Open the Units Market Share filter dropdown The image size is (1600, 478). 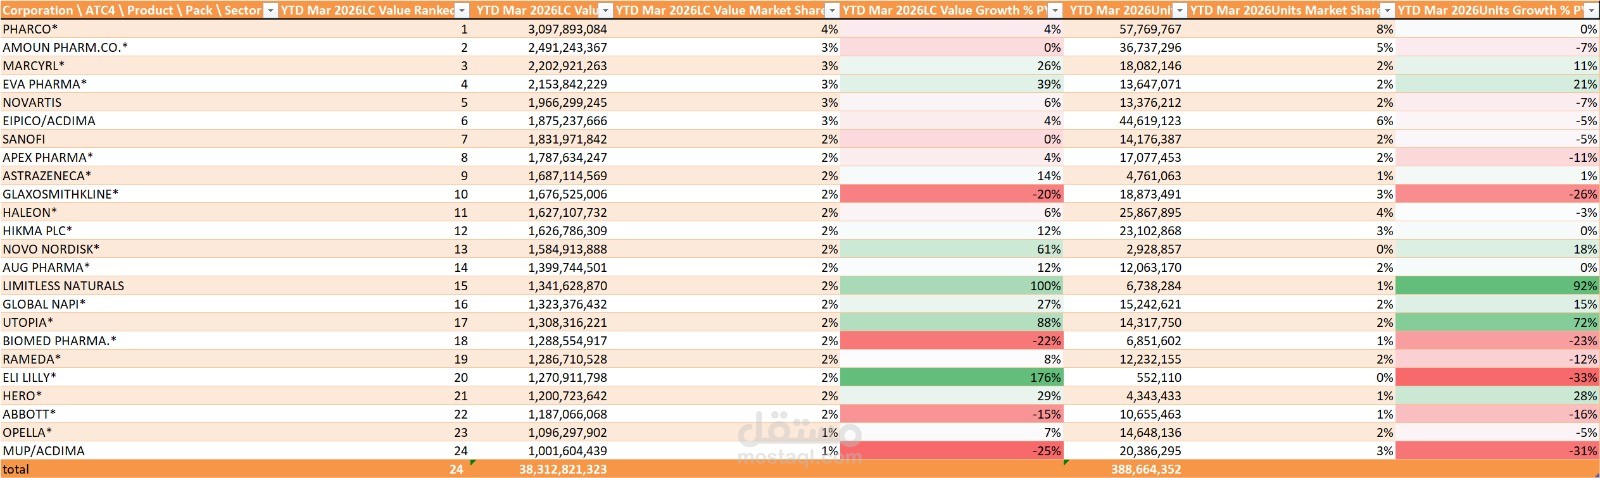(x=1387, y=10)
